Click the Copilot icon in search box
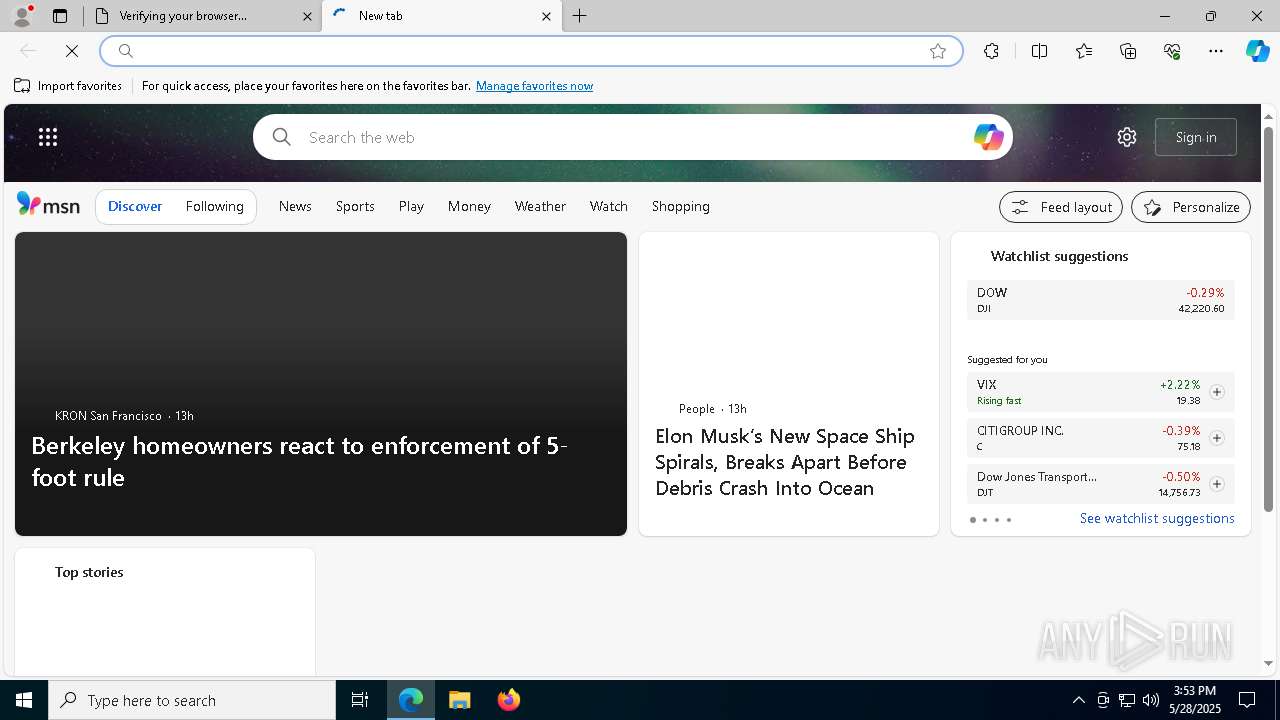1280x720 pixels. click(988, 137)
